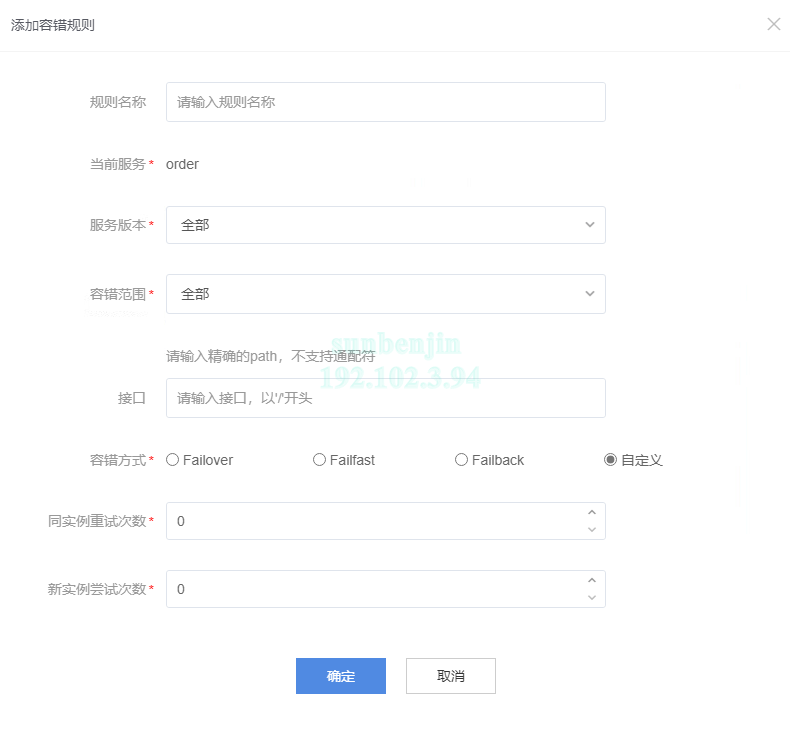Click the current service value order
The image size is (790, 735).
pyautogui.click(x=182, y=164)
